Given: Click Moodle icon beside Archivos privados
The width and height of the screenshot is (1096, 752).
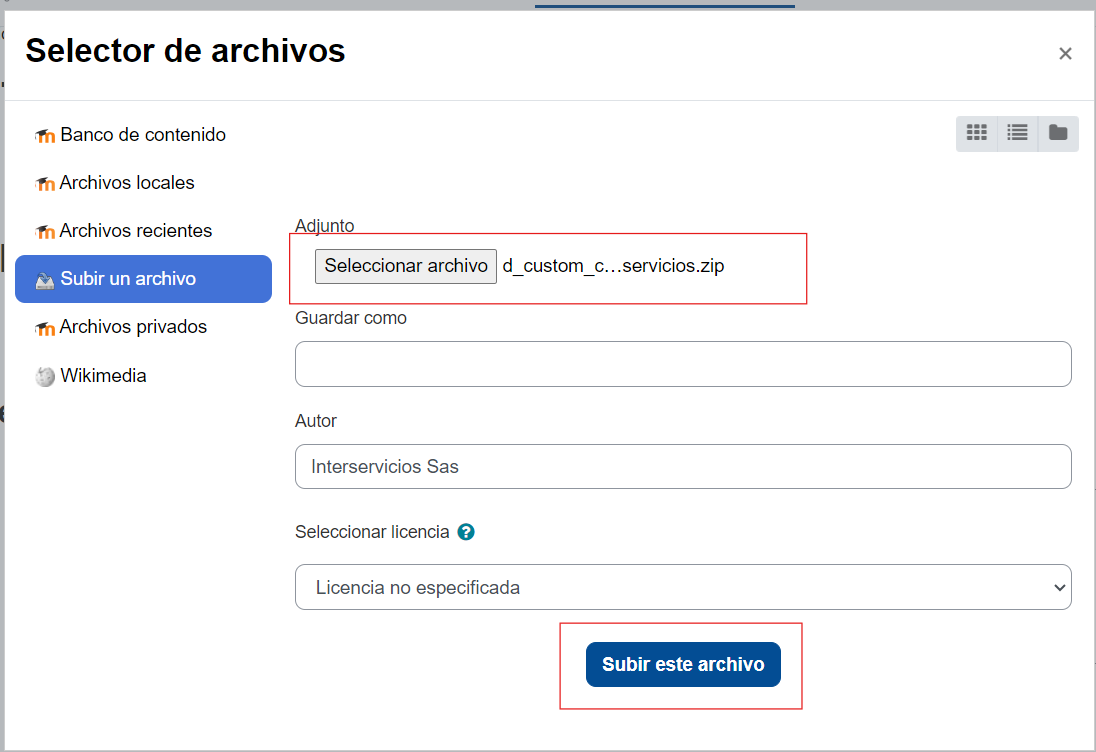Looking at the screenshot, I should 45,328.
